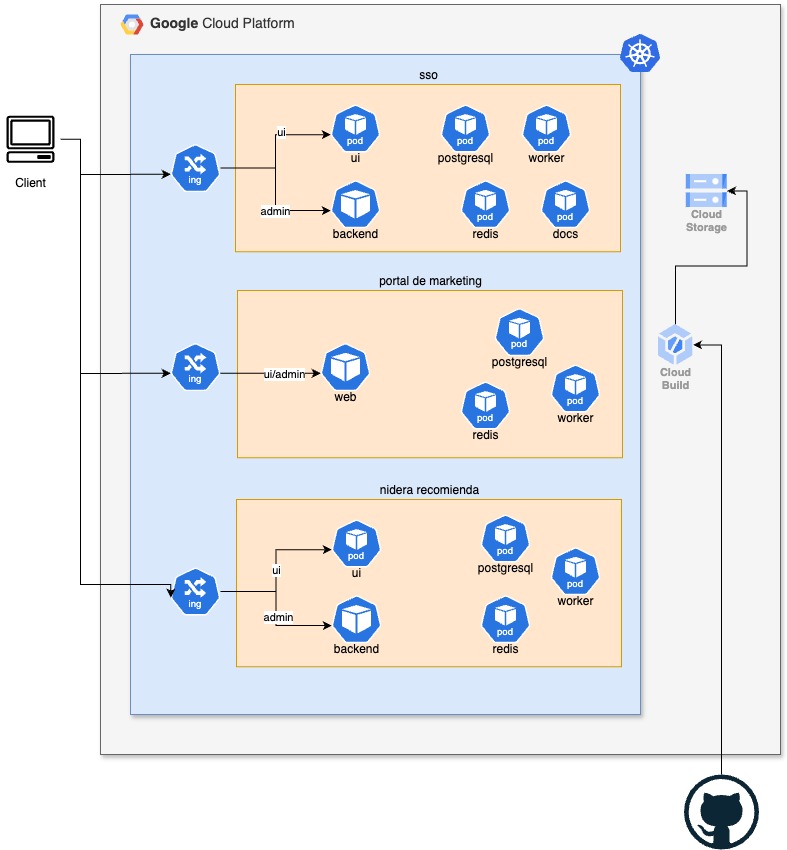Screen dimensions: 787x850
Task: Click the docs pod icon
Action: point(565,204)
